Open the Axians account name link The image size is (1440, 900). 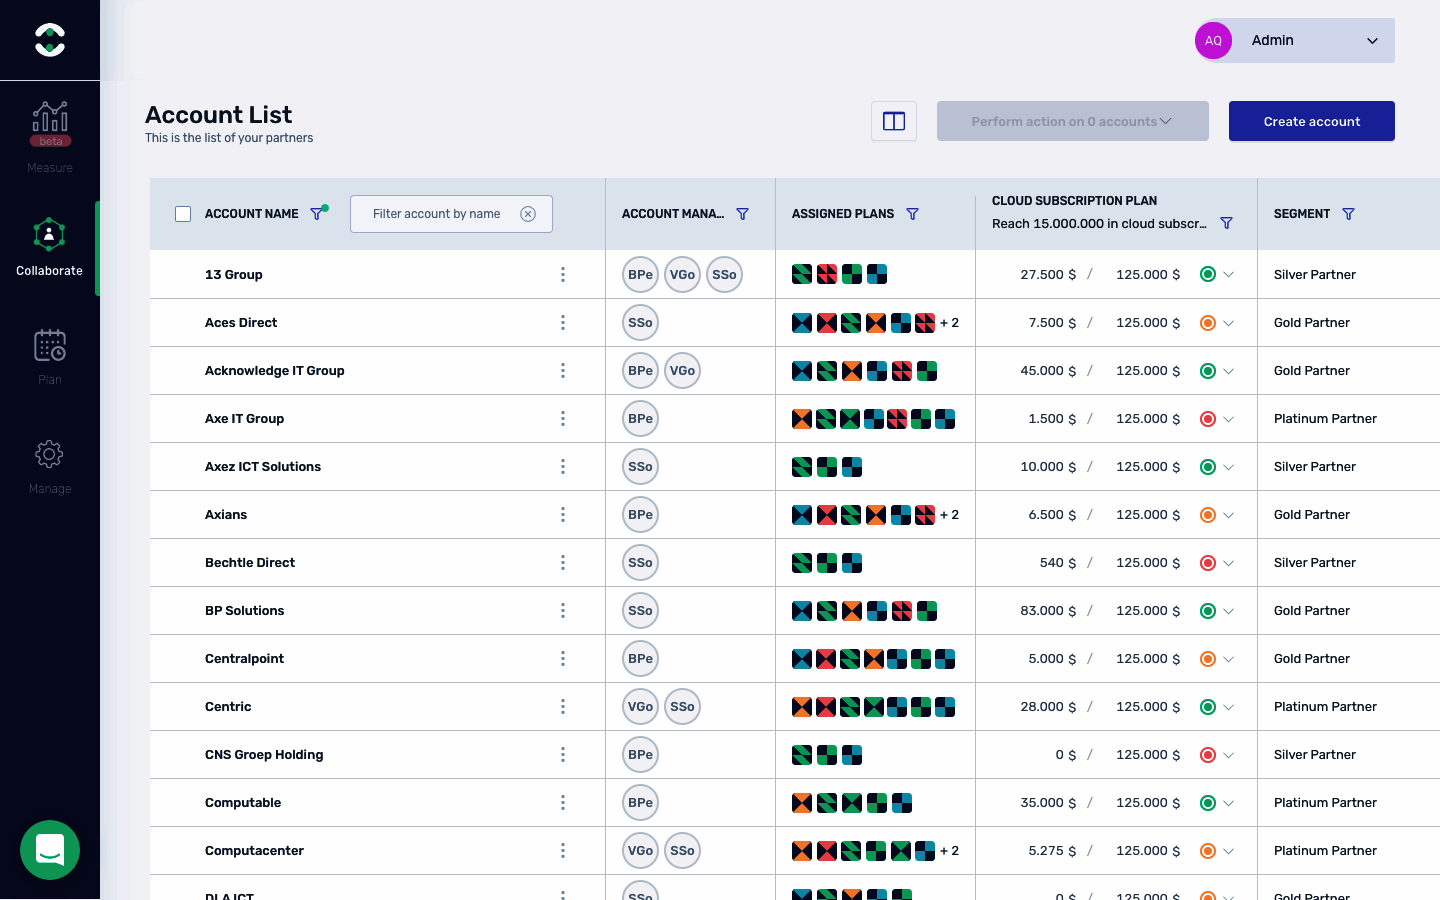(x=226, y=515)
